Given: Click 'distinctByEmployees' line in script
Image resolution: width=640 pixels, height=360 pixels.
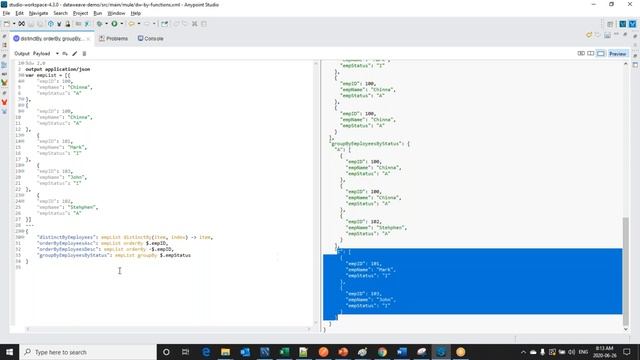Looking at the screenshot, I should pyautogui.click(x=125, y=237).
